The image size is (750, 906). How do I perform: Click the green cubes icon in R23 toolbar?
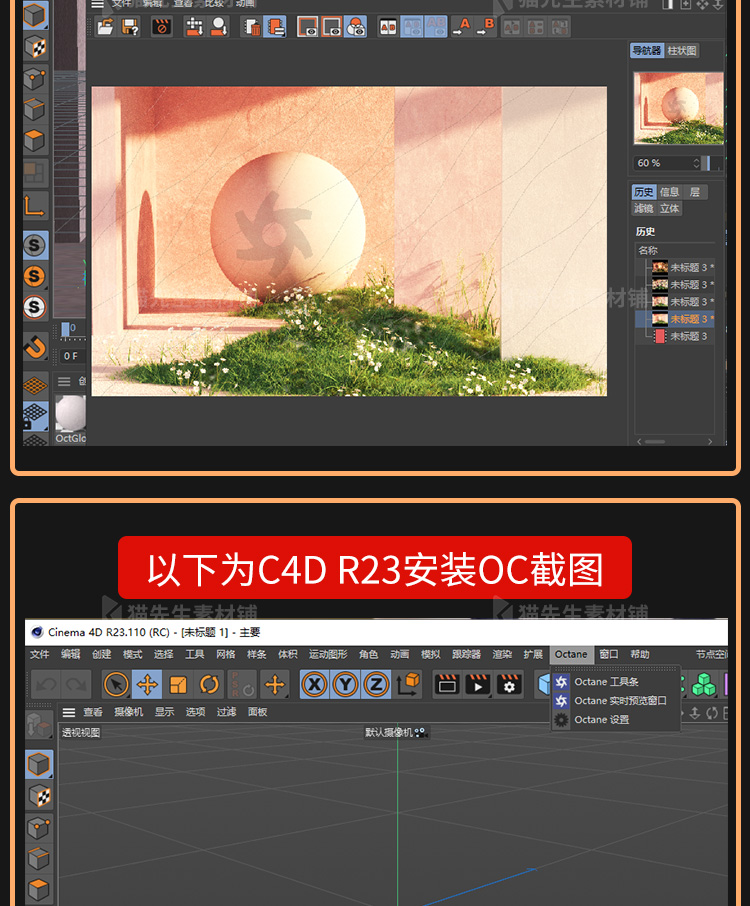[704, 685]
